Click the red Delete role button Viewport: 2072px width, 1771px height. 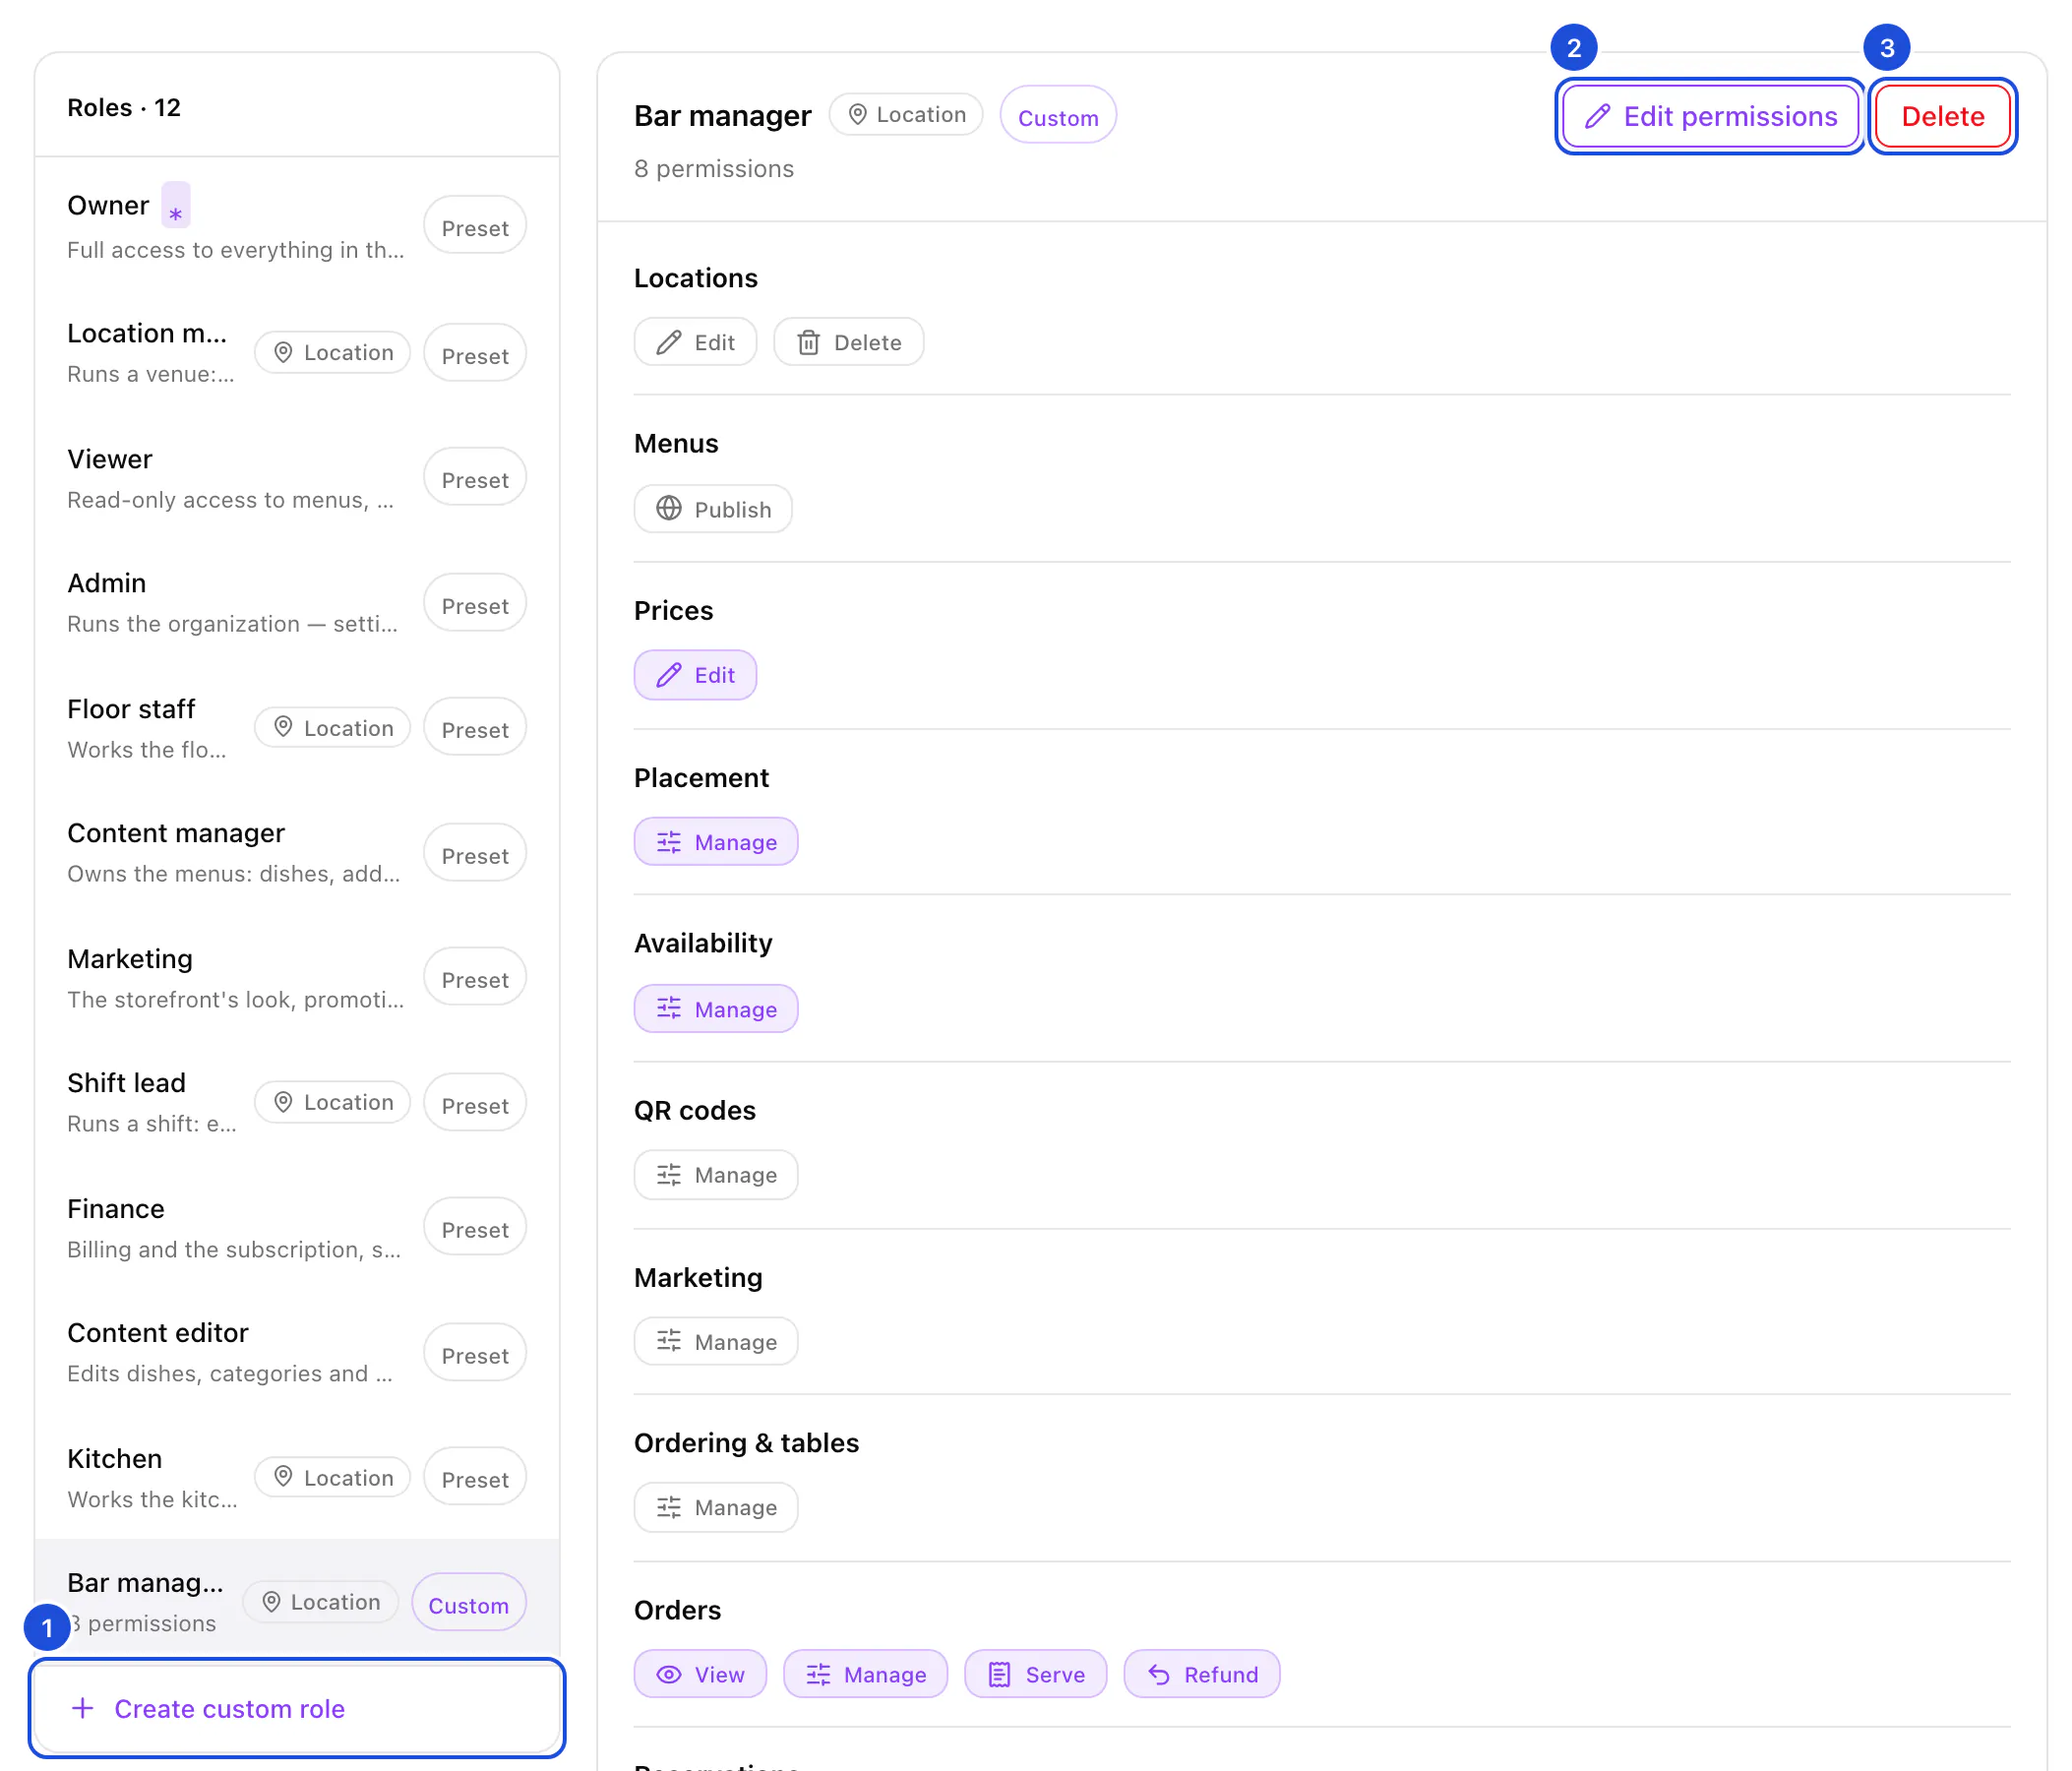pos(1942,116)
